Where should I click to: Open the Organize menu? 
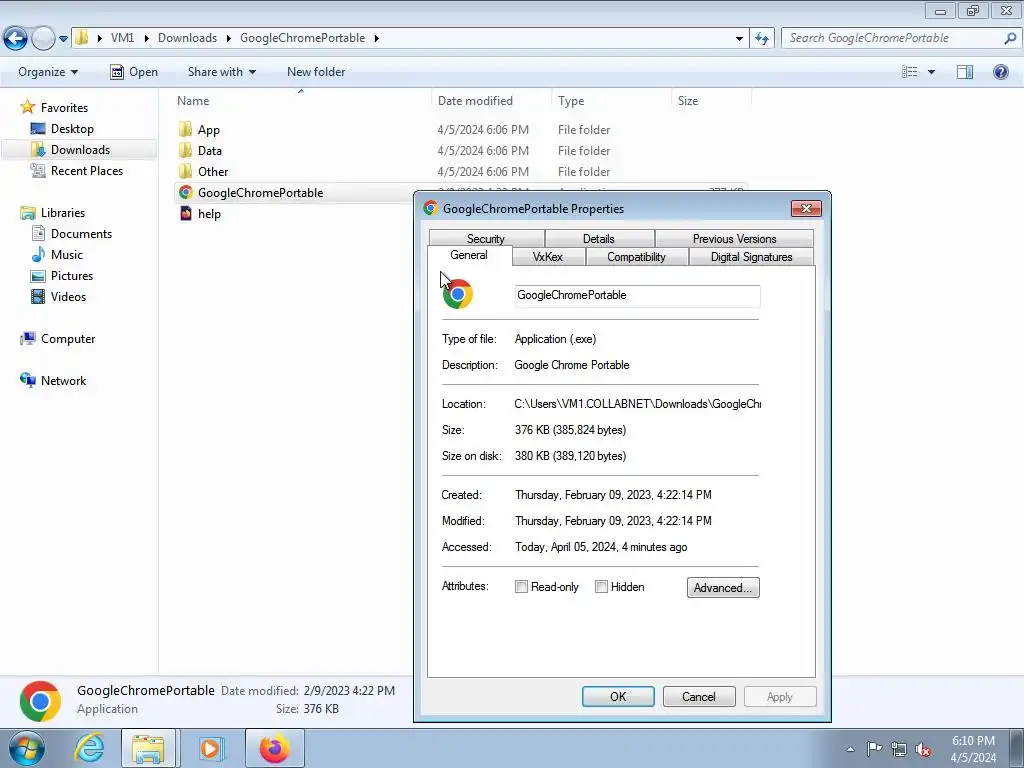pos(48,72)
